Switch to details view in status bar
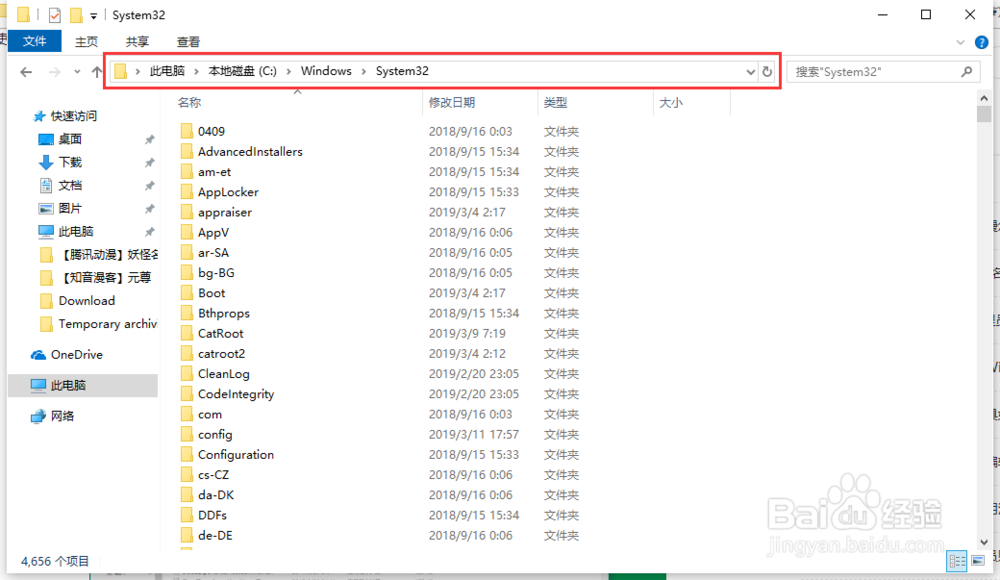The image size is (1000, 580). coord(957,560)
